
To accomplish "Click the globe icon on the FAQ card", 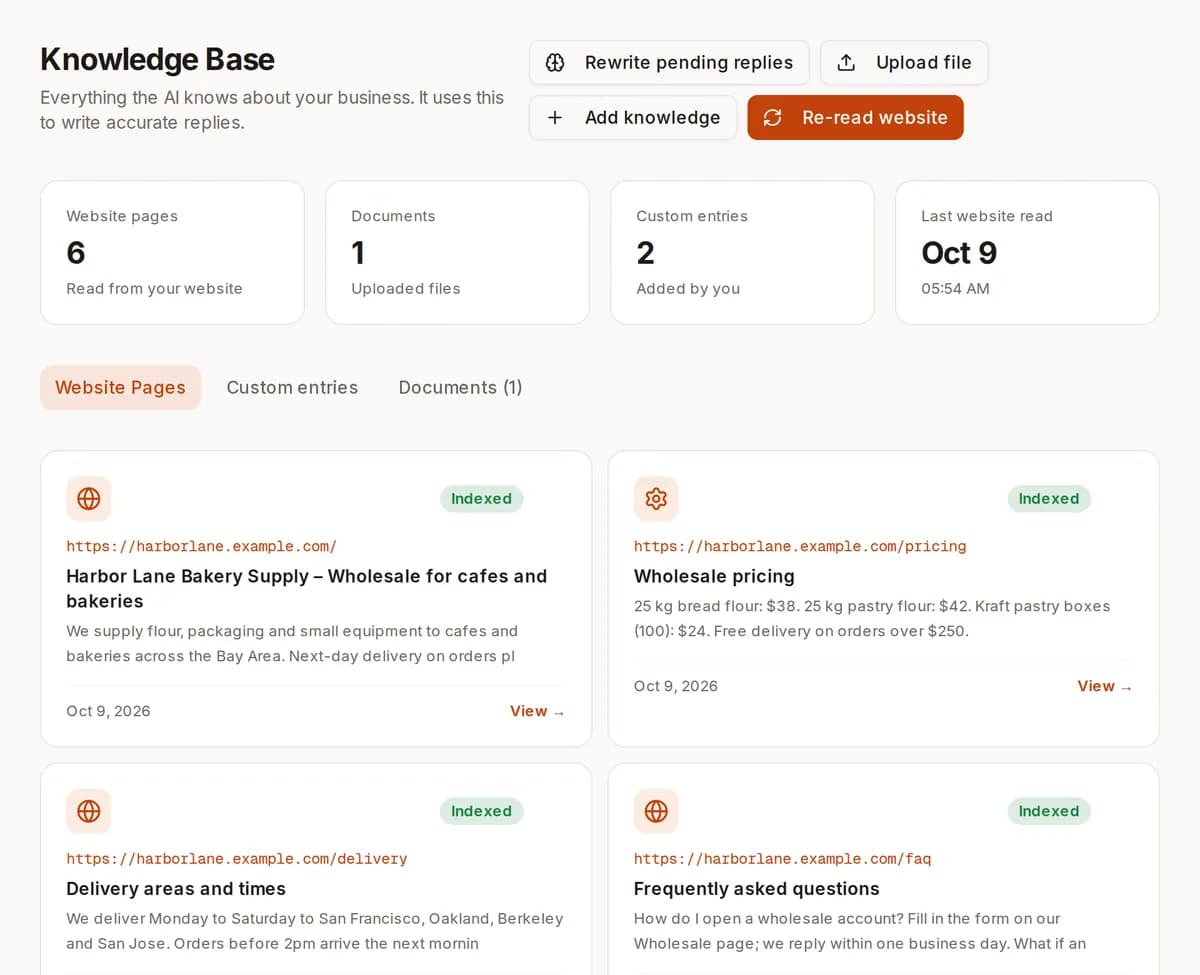I will [656, 811].
